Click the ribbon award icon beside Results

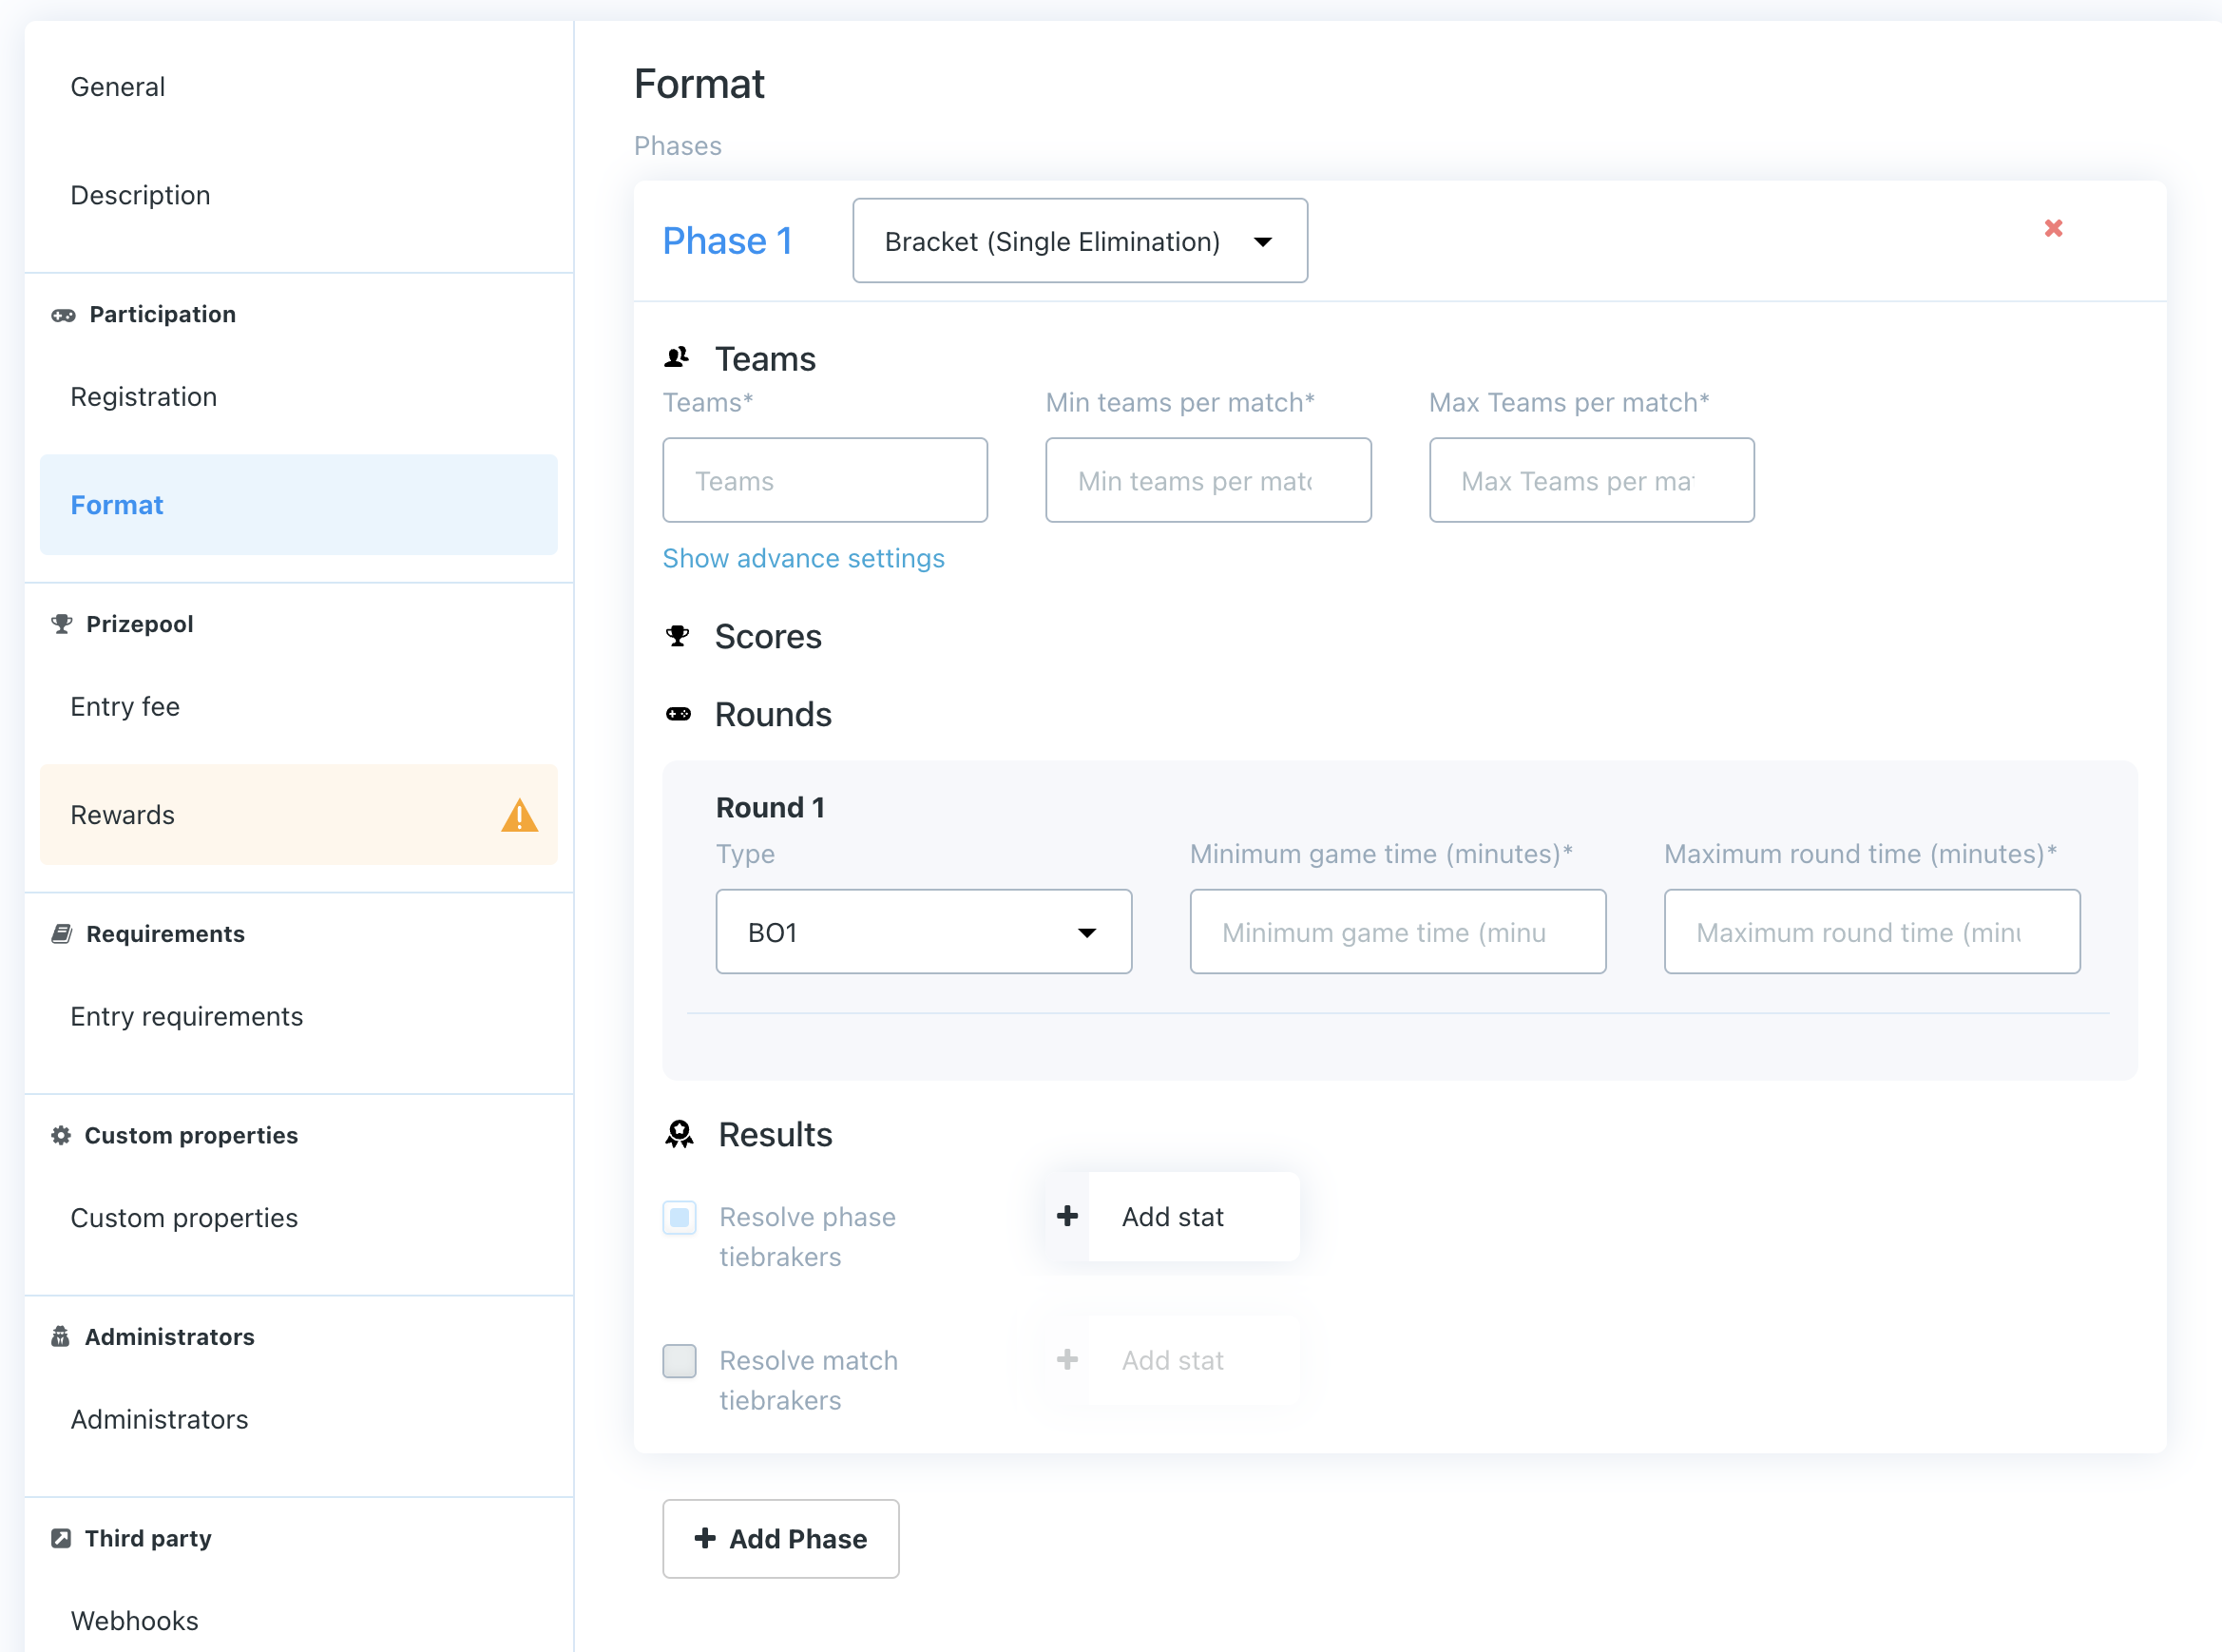pos(679,1134)
